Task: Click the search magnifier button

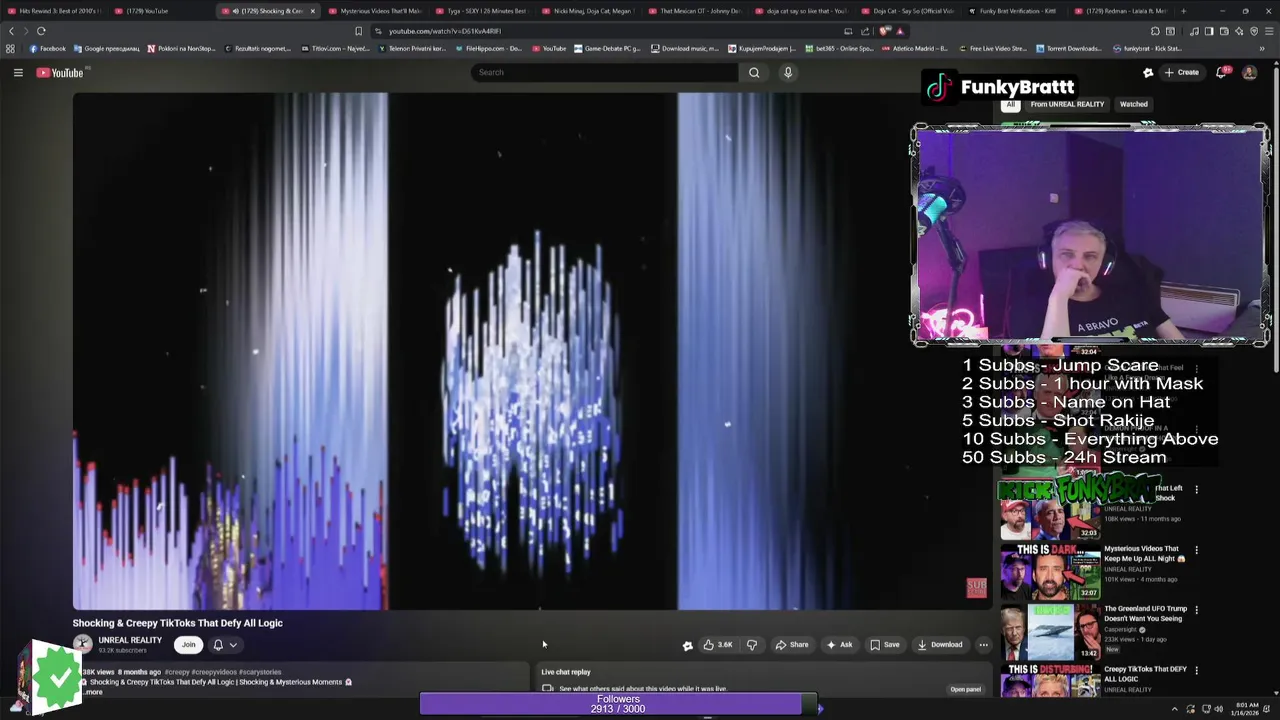Action: pyautogui.click(x=754, y=72)
